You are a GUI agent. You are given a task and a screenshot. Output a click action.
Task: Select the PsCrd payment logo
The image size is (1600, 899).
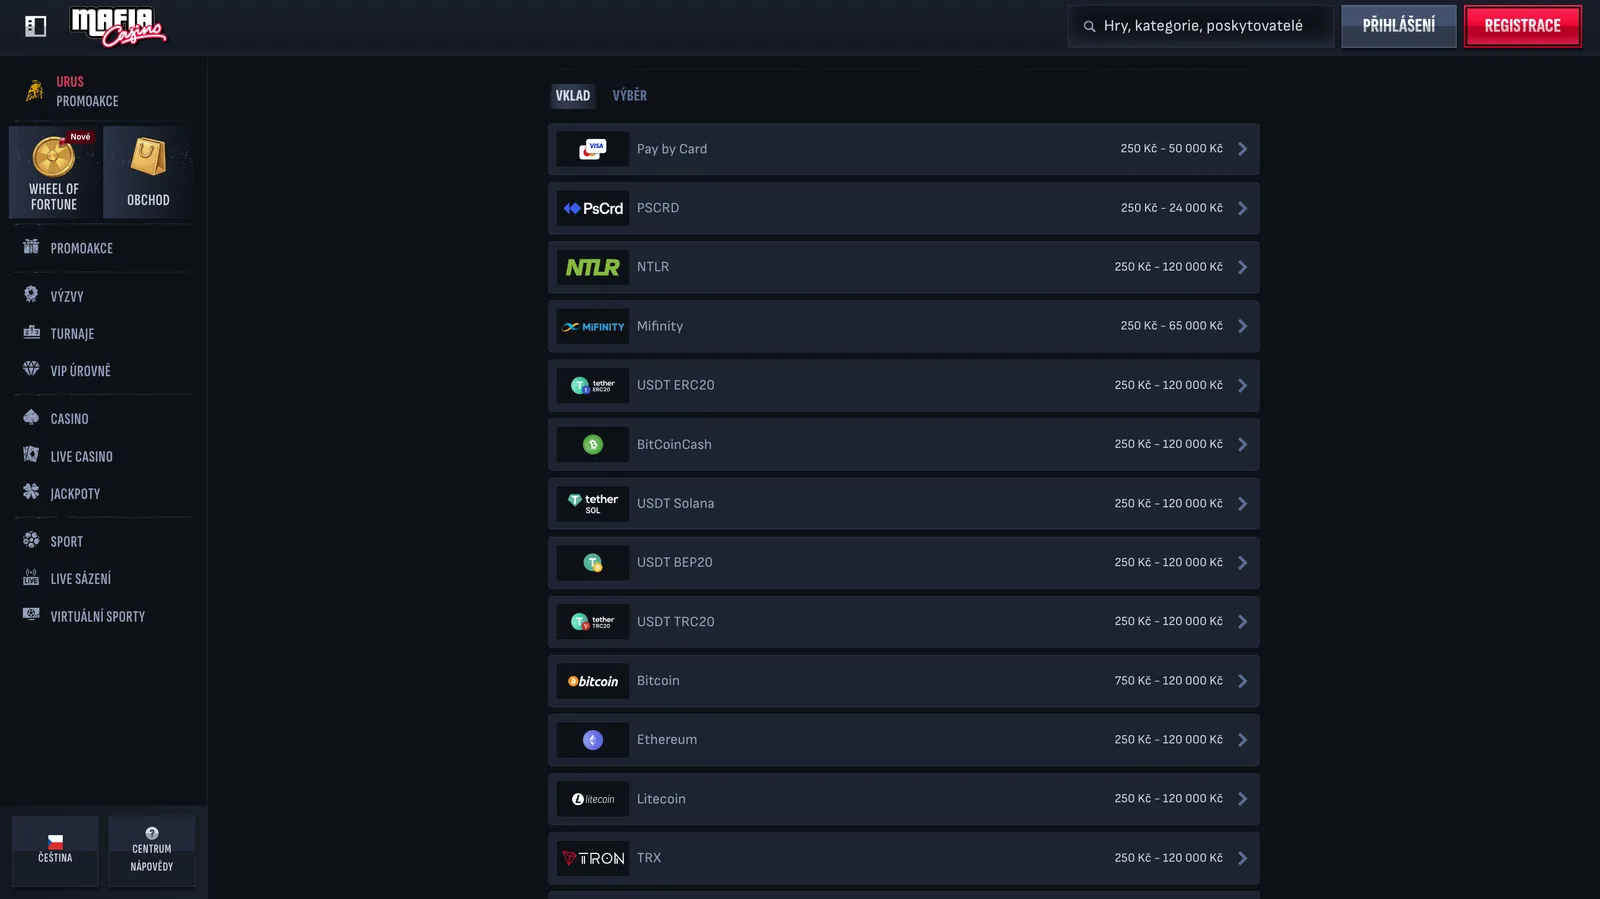click(593, 208)
